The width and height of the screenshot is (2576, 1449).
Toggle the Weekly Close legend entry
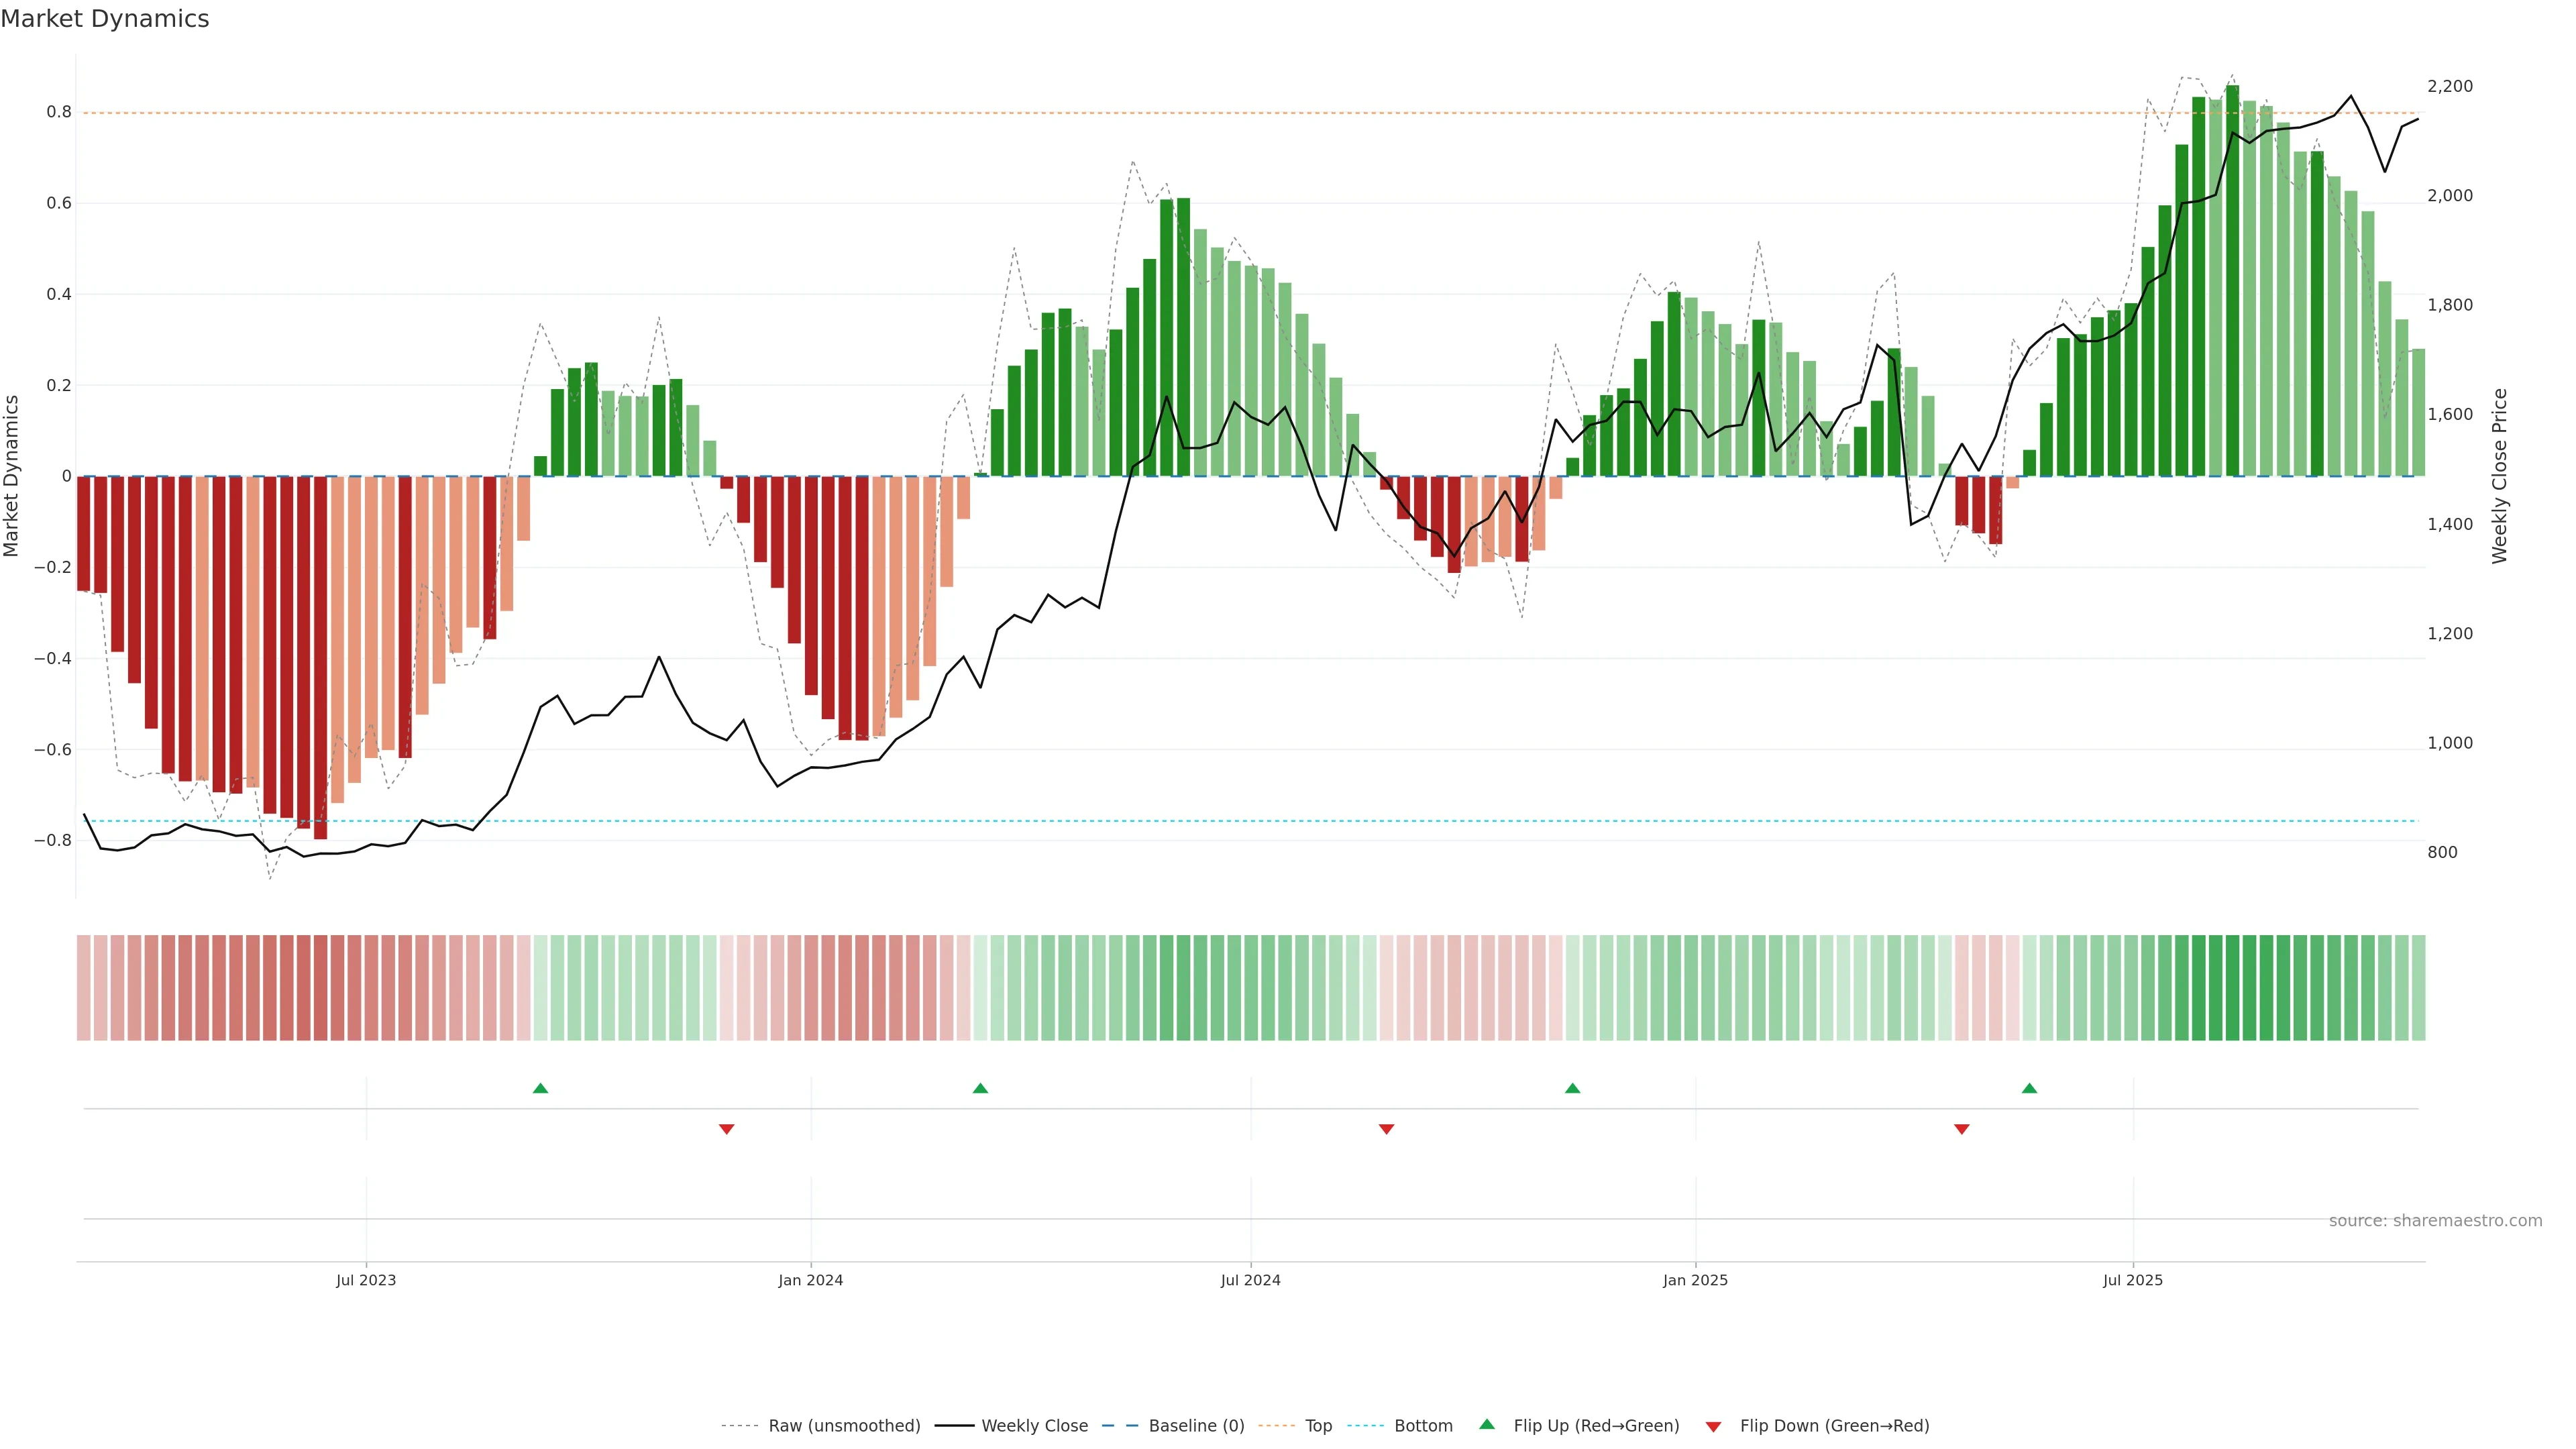(x=1034, y=1426)
